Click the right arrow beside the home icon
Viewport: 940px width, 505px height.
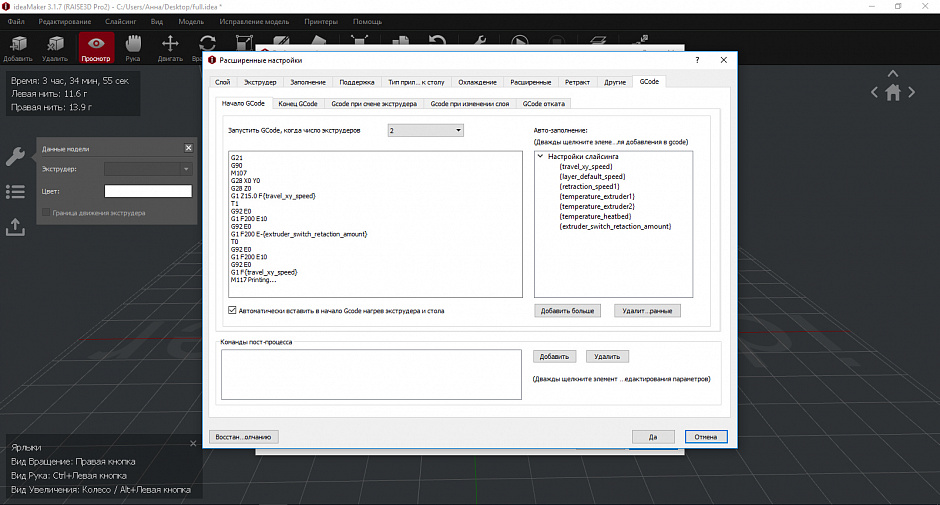point(911,92)
